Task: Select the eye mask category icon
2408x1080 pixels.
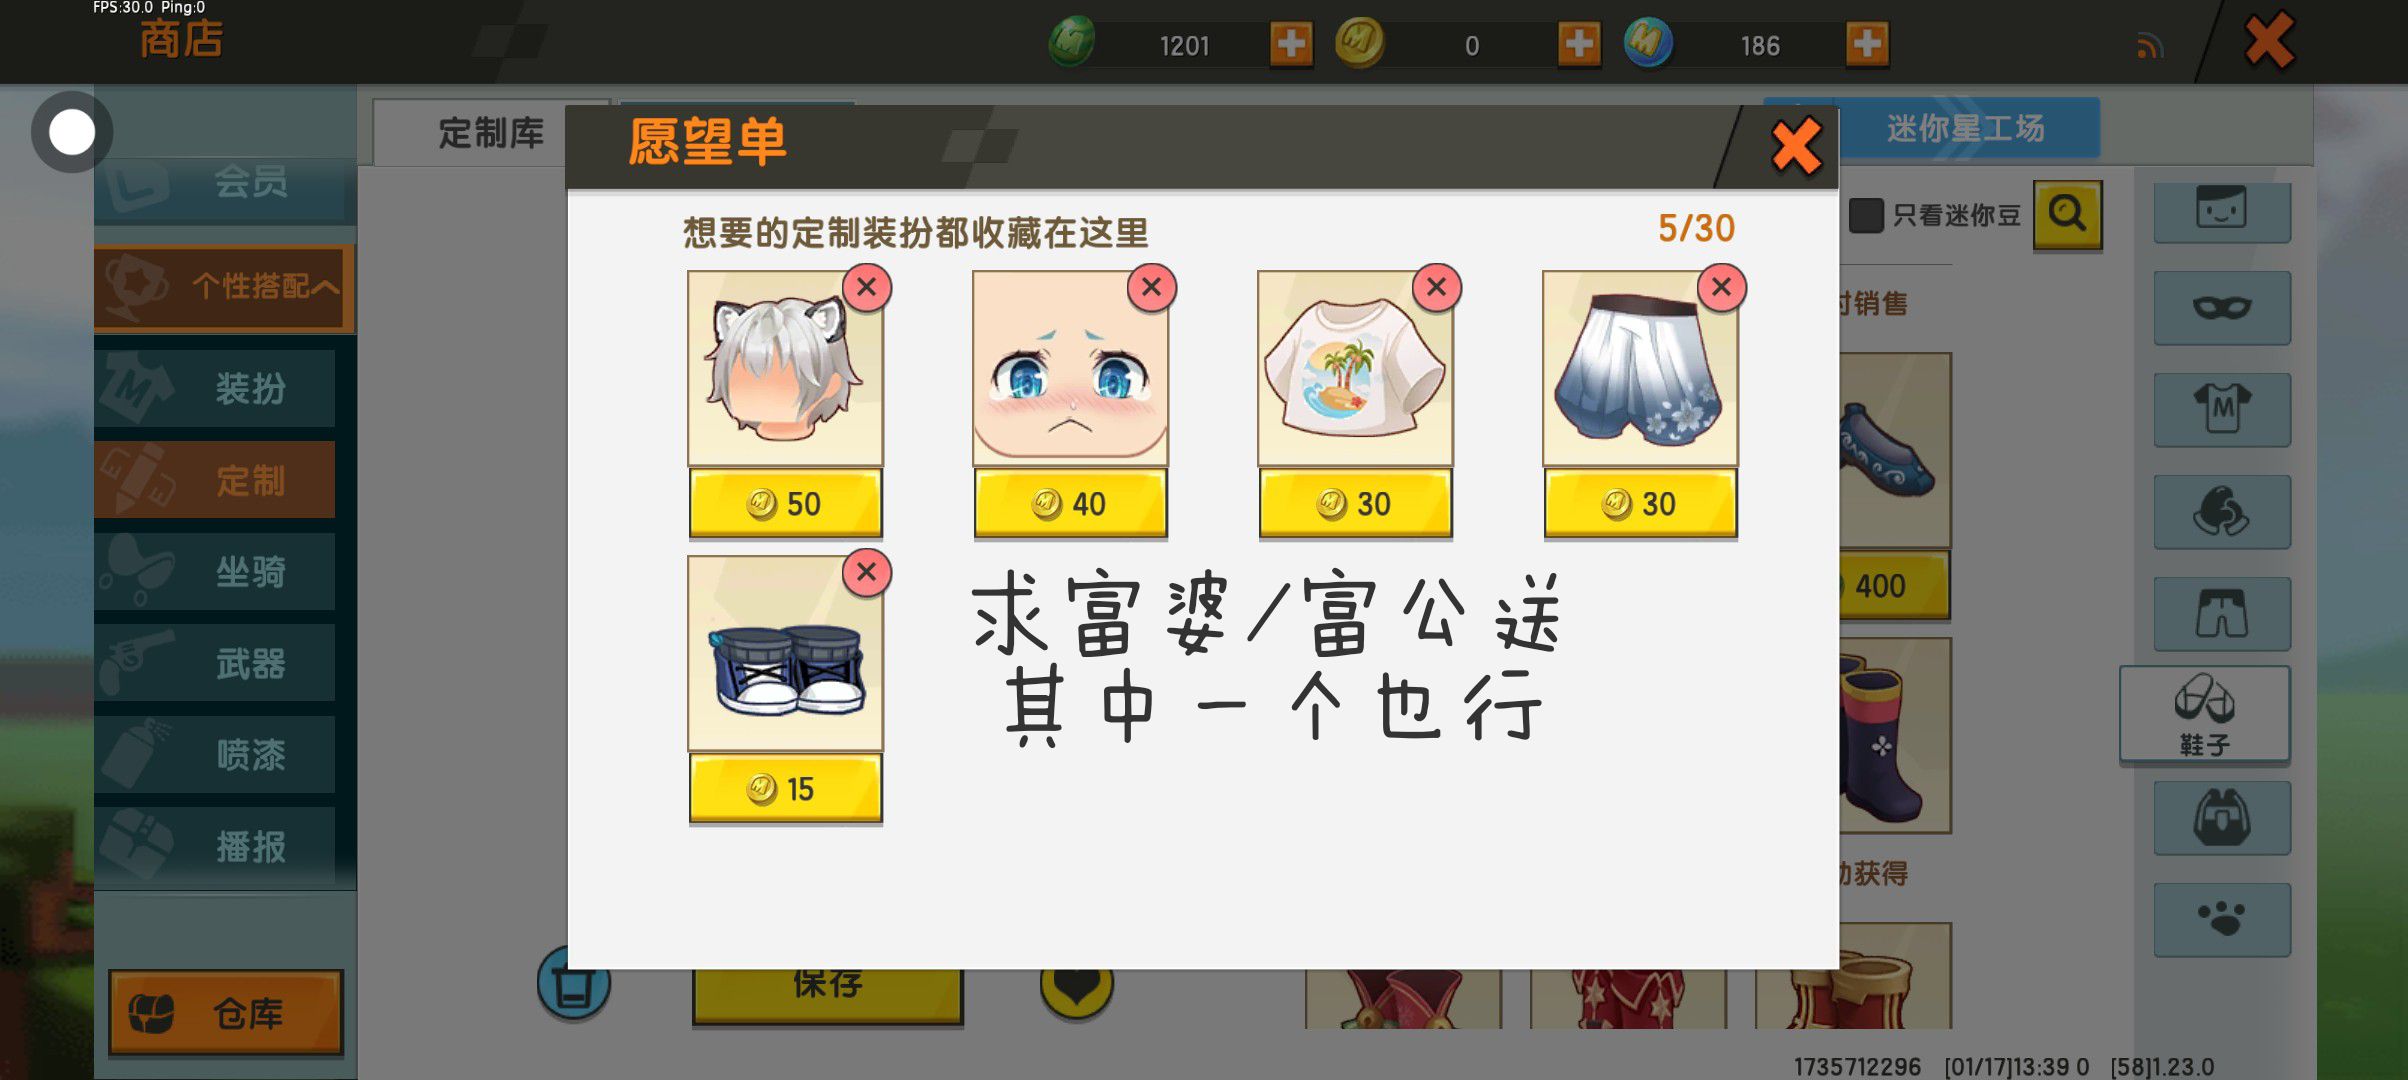Action: 2221,308
